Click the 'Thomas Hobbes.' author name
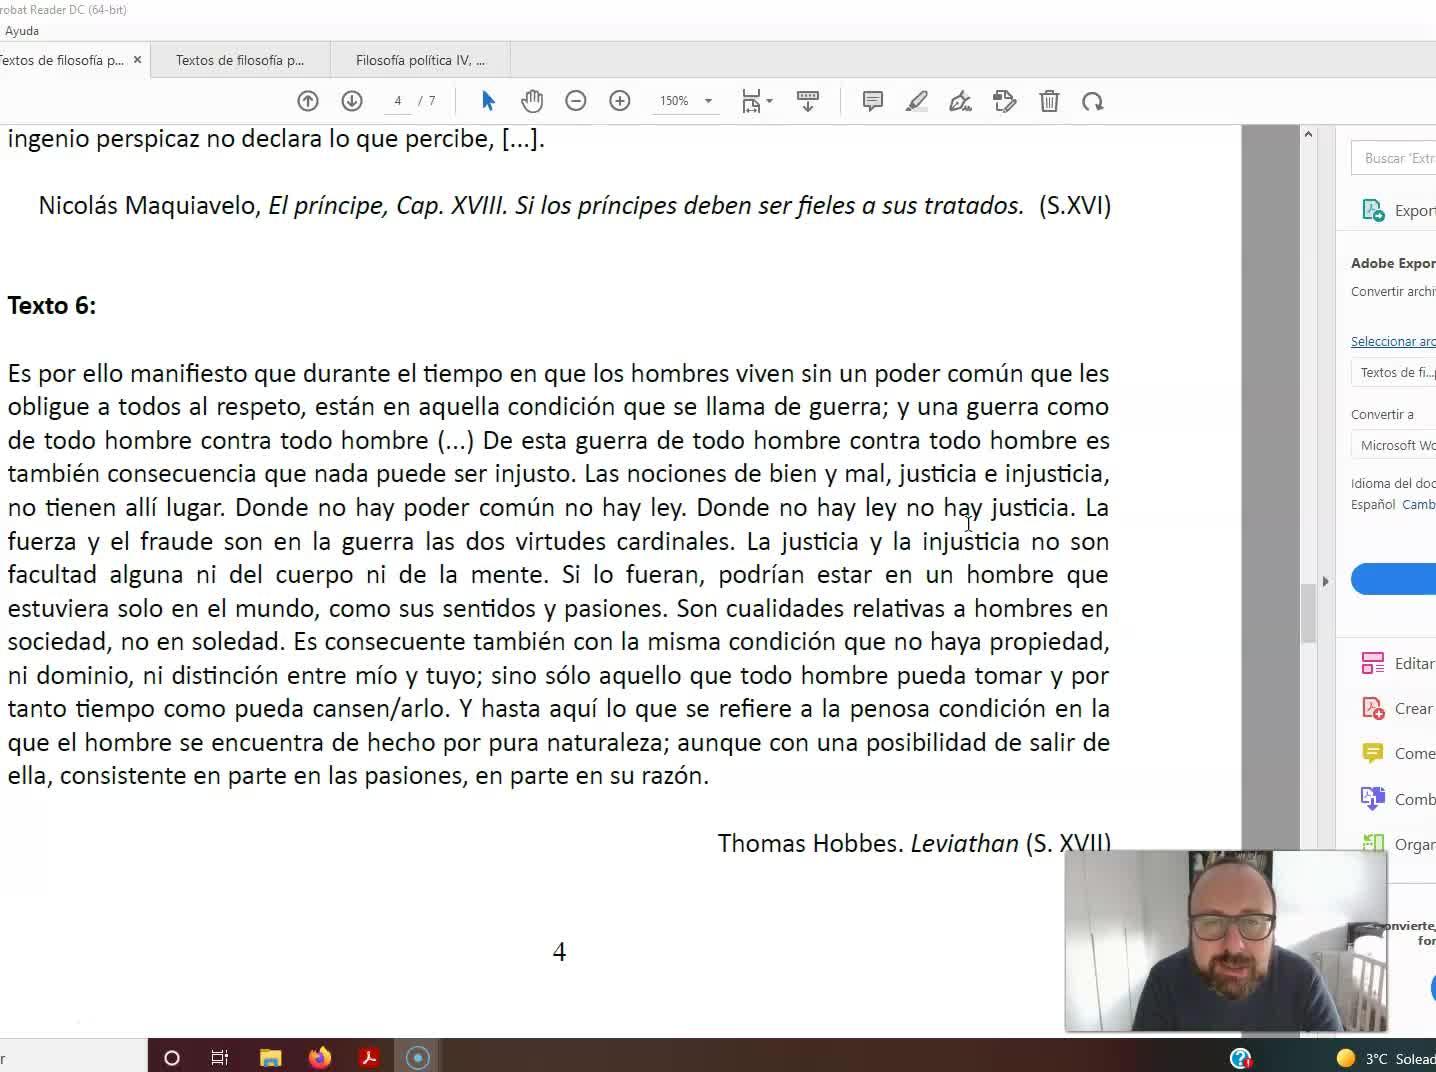The height and width of the screenshot is (1072, 1436). pos(811,843)
